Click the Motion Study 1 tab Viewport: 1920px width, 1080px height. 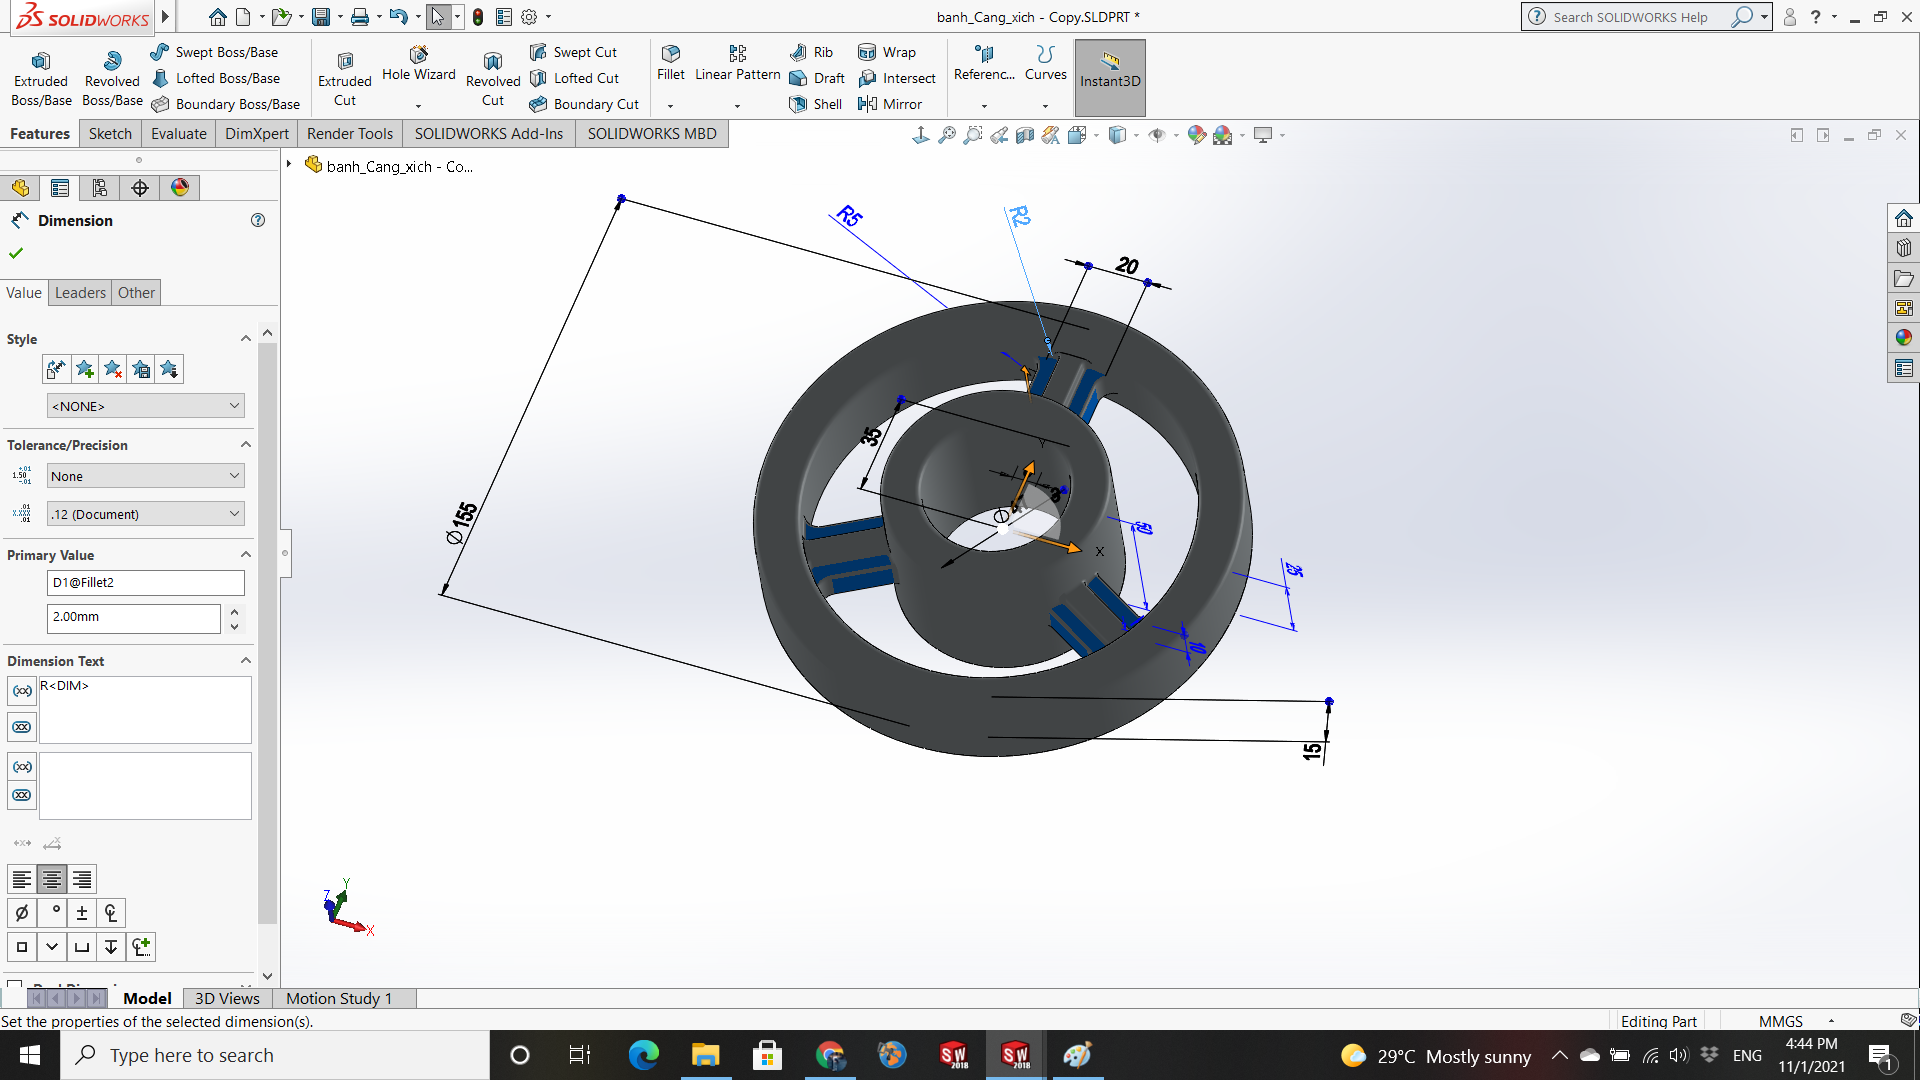click(338, 998)
